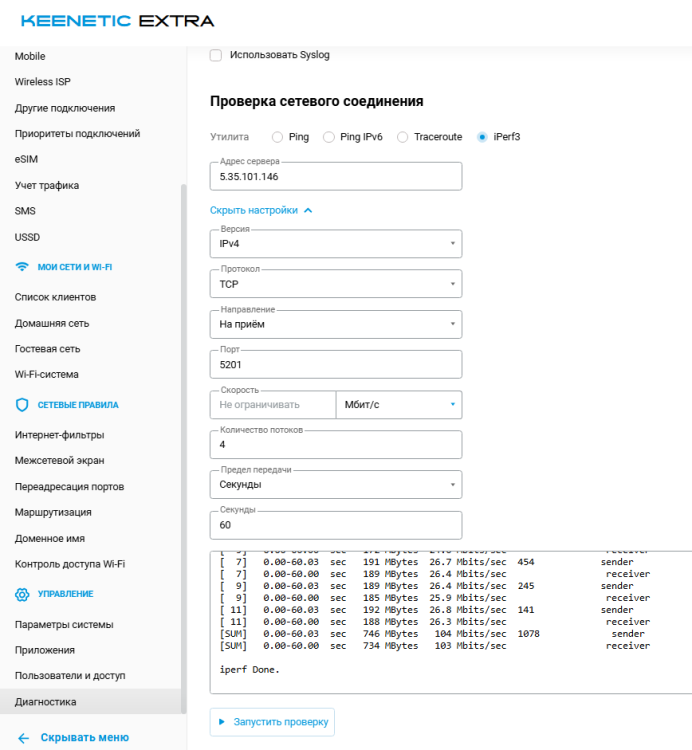The width and height of the screenshot is (692, 750).
Task: Click the shield icon beside СЕТЕВЫЕ ПРАВИЛА
Action: (22, 405)
